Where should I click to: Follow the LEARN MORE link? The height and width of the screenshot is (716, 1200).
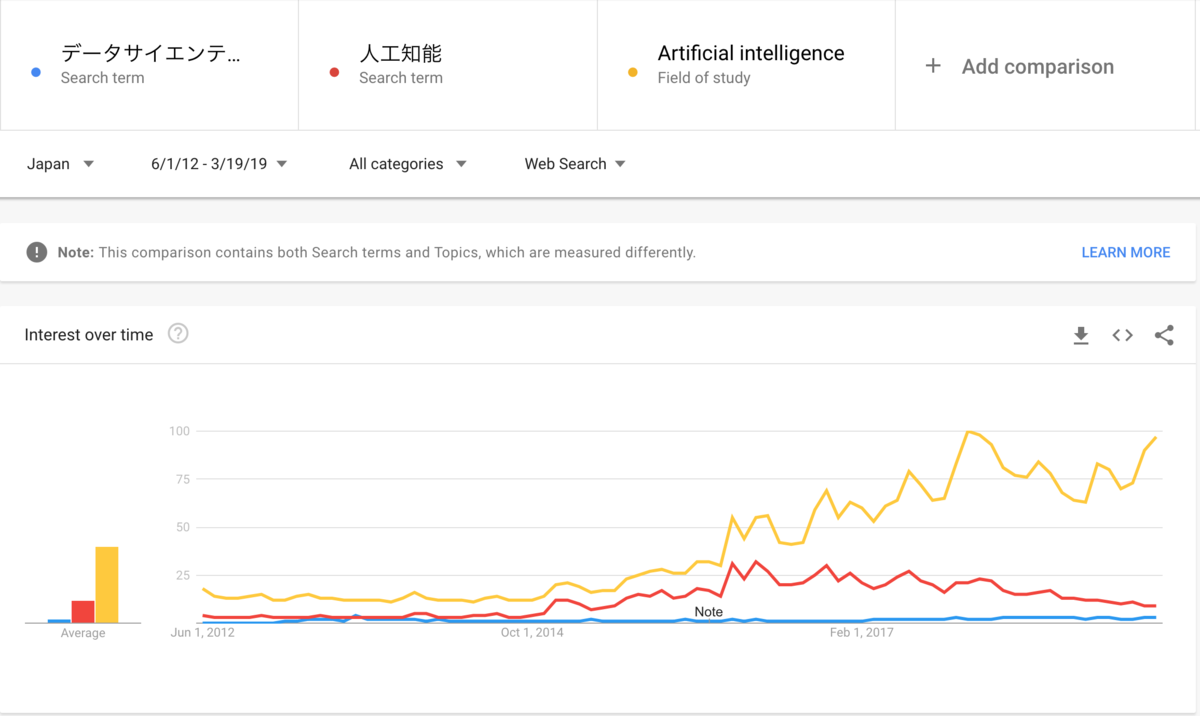pyautogui.click(x=1126, y=252)
